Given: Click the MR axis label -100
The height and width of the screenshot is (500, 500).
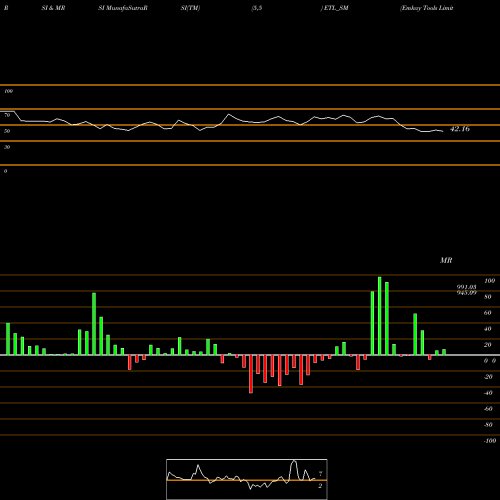Looking at the screenshot, I should [x=490, y=441].
